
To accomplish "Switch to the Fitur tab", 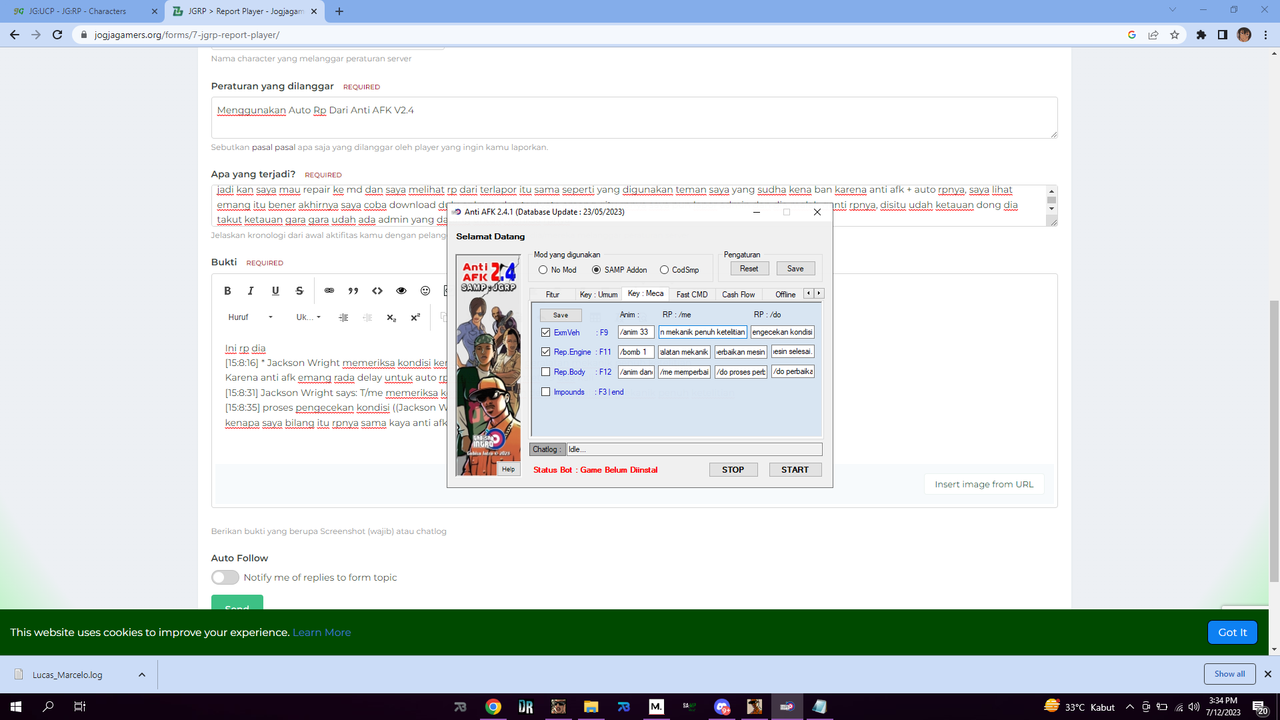I will click(552, 294).
